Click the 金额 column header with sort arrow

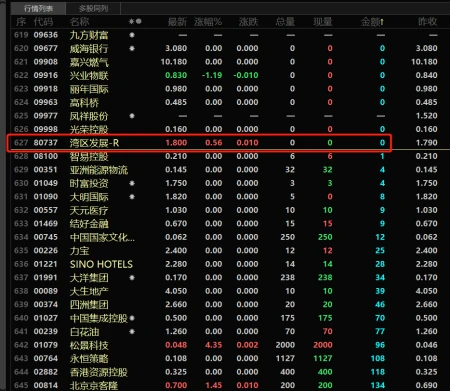[372, 22]
